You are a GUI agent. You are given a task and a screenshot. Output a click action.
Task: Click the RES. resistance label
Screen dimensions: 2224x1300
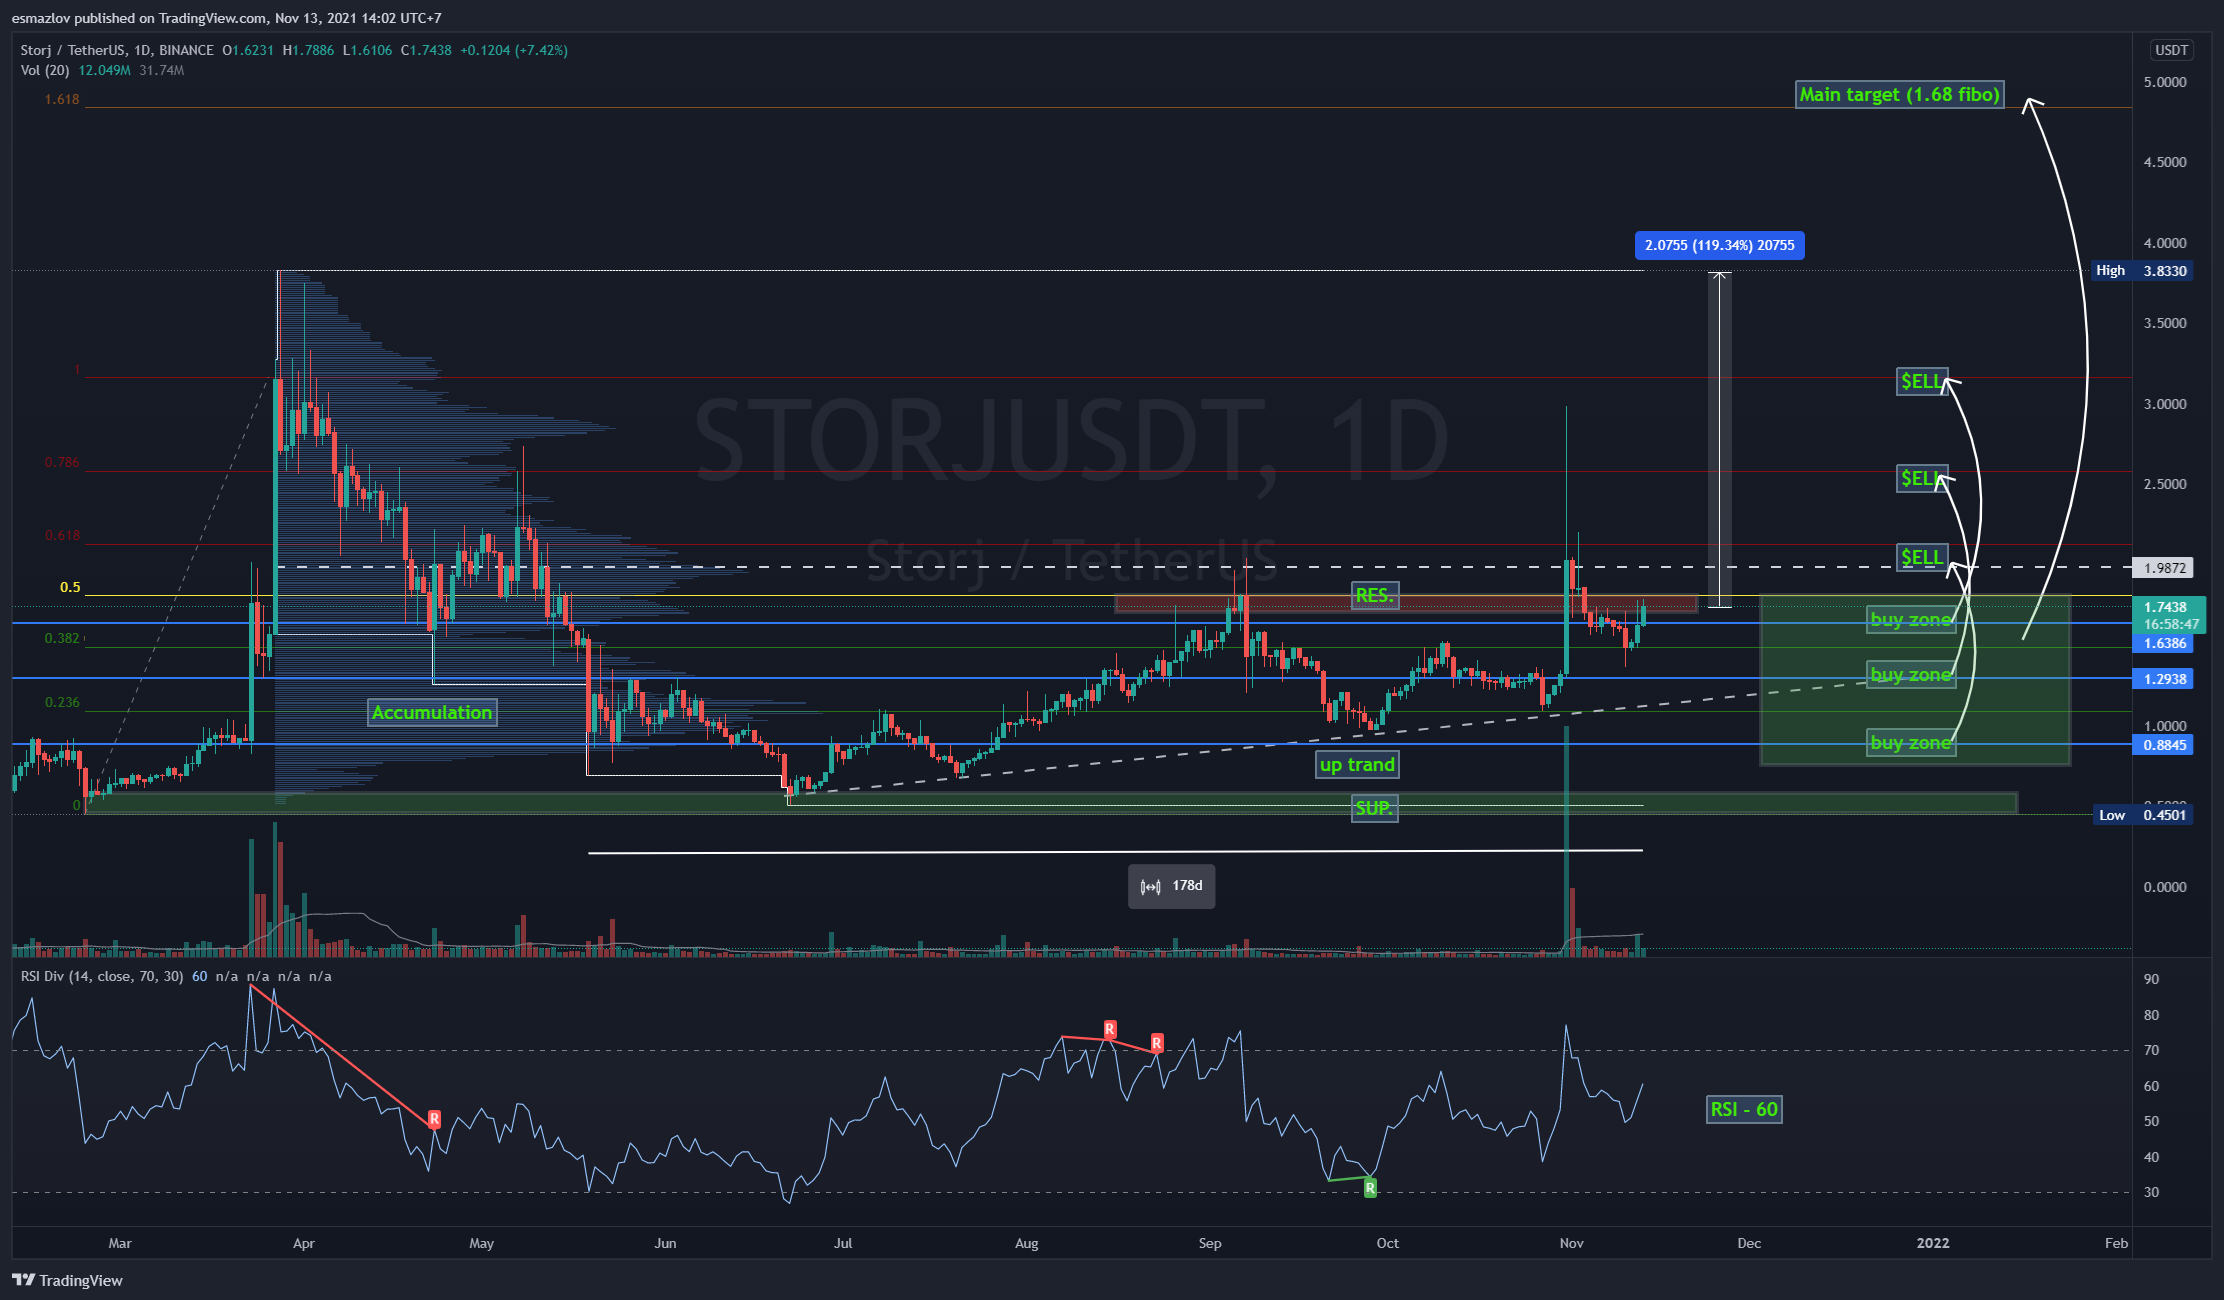coord(1374,596)
